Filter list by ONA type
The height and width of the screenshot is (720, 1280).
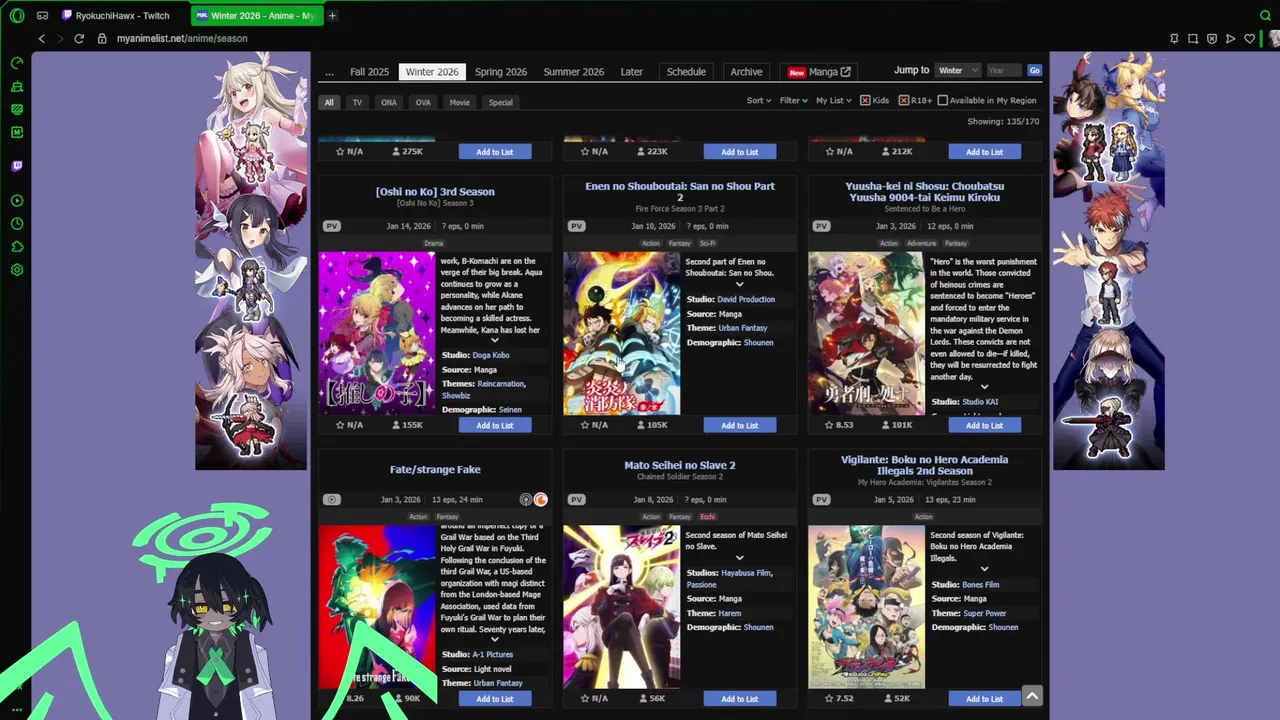coord(389,102)
